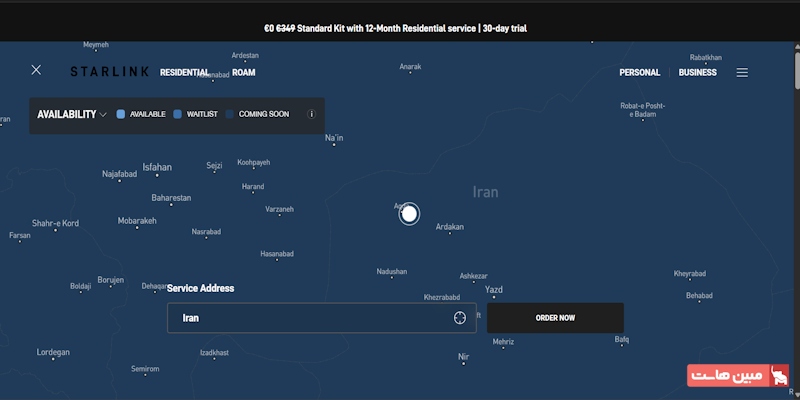The width and height of the screenshot is (800, 400).
Task: Click the Isfahan city label
Action: coord(157,167)
